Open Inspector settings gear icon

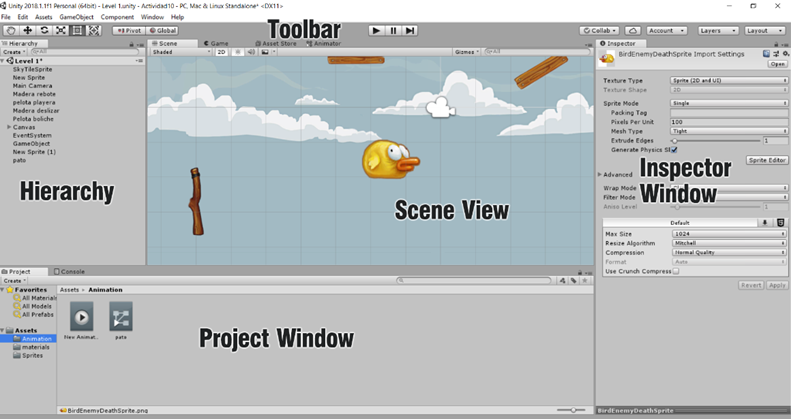pos(785,54)
